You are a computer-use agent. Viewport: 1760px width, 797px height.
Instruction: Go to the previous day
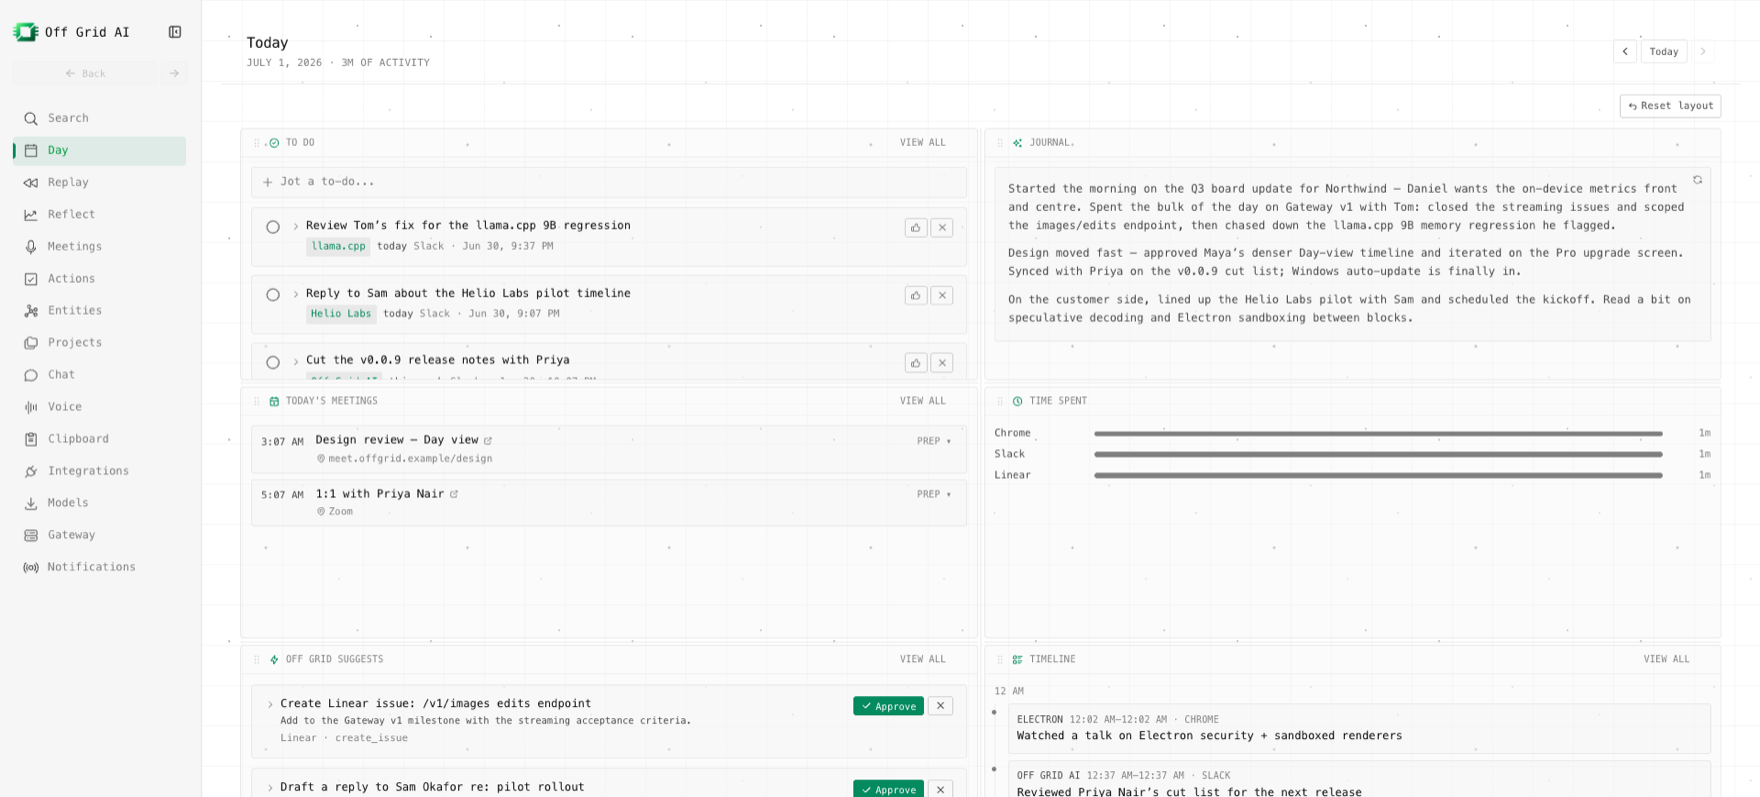(x=1625, y=51)
